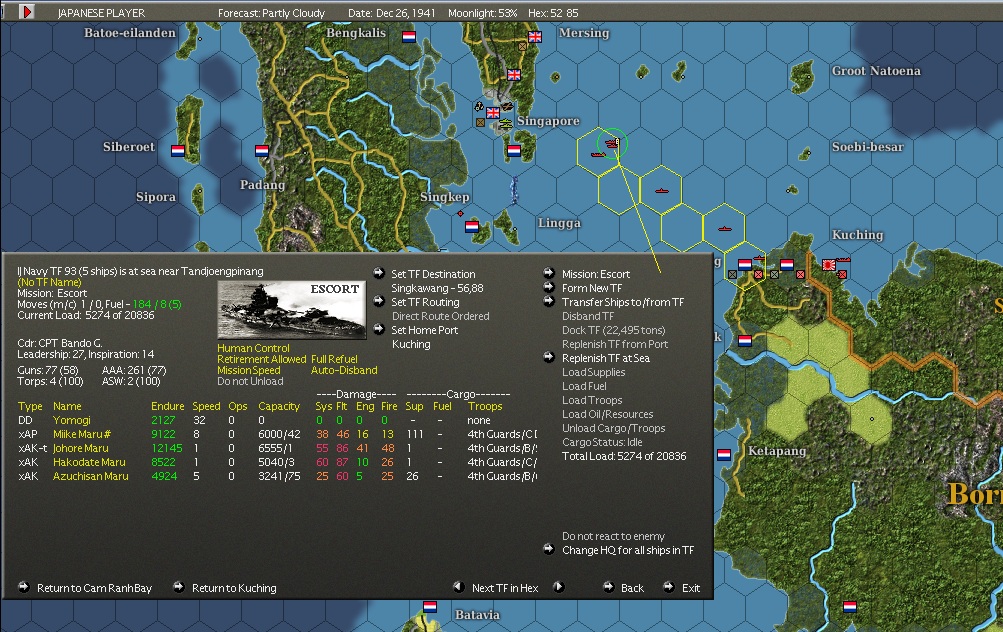Image resolution: width=1003 pixels, height=632 pixels.
Task: Click the arrow icon beside Set Home Port
Action: tap(379, 329)
